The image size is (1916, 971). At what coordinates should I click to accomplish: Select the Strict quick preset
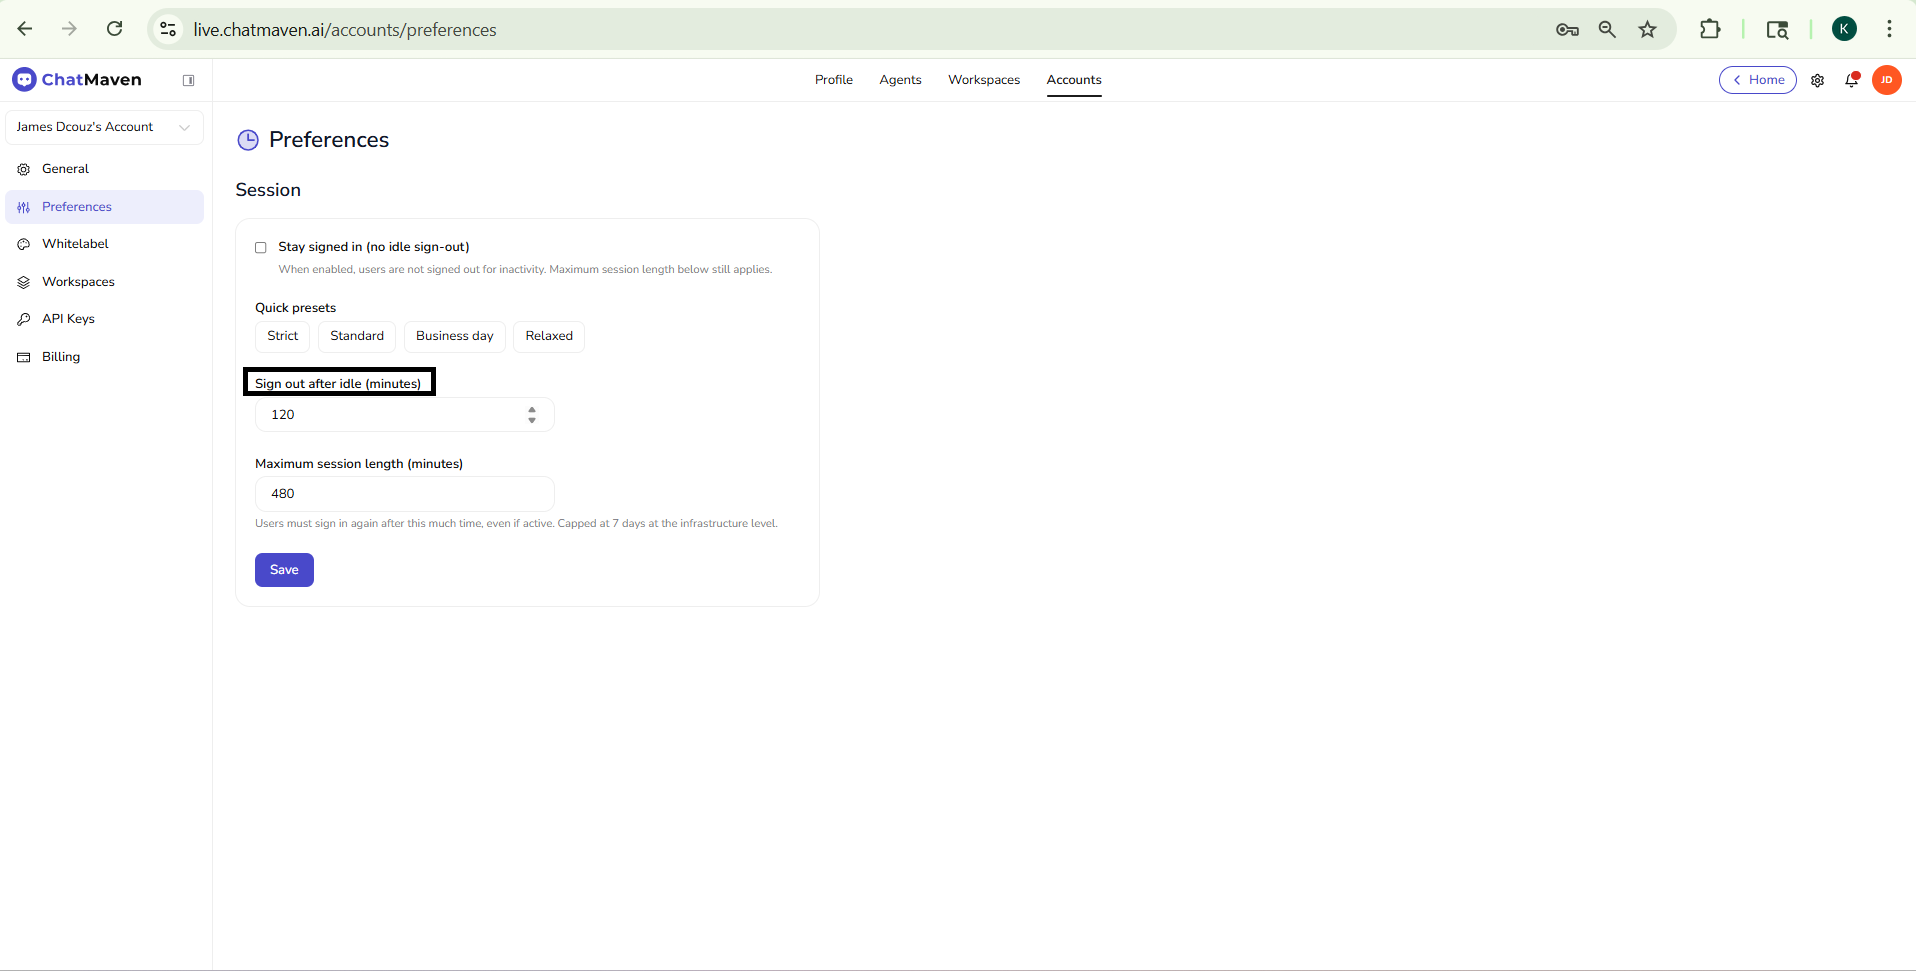click(282, 336)
